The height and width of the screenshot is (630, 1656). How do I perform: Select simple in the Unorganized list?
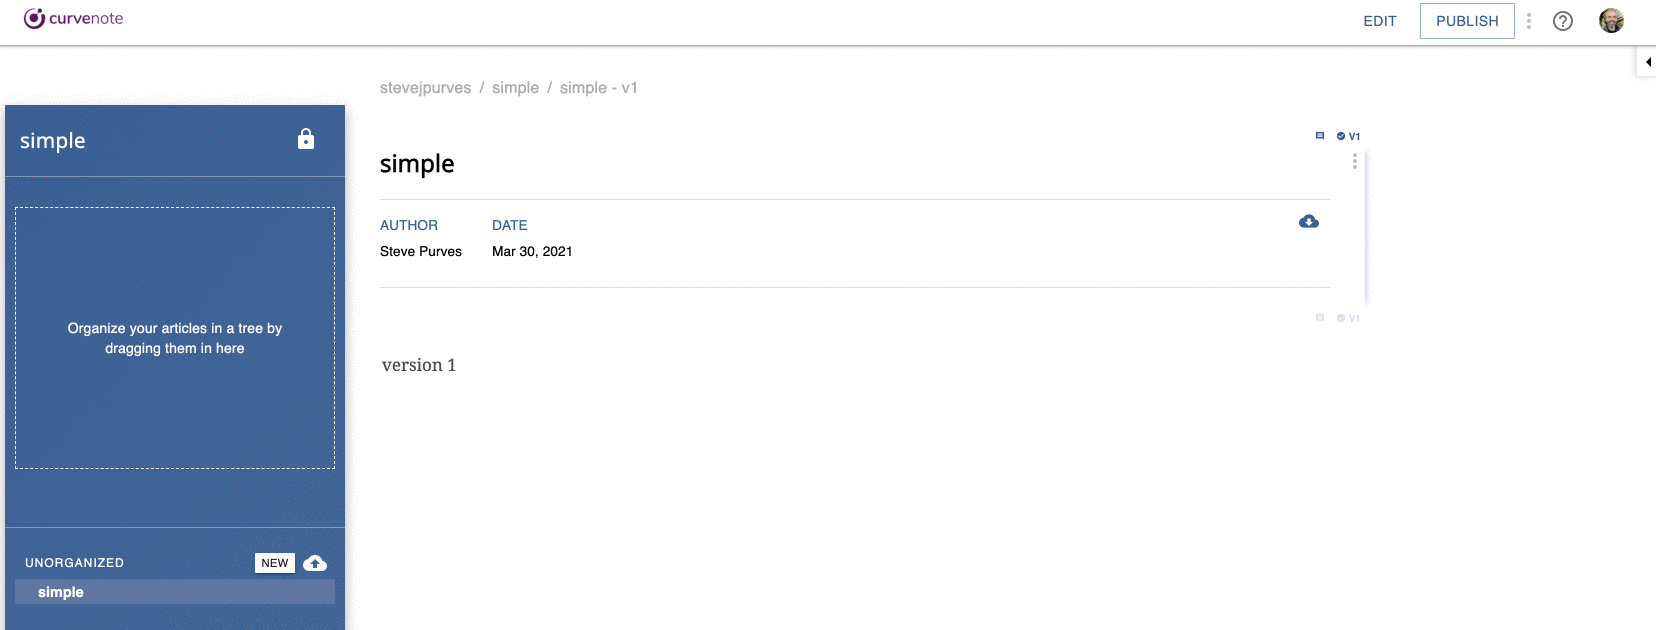click(175, 592)
